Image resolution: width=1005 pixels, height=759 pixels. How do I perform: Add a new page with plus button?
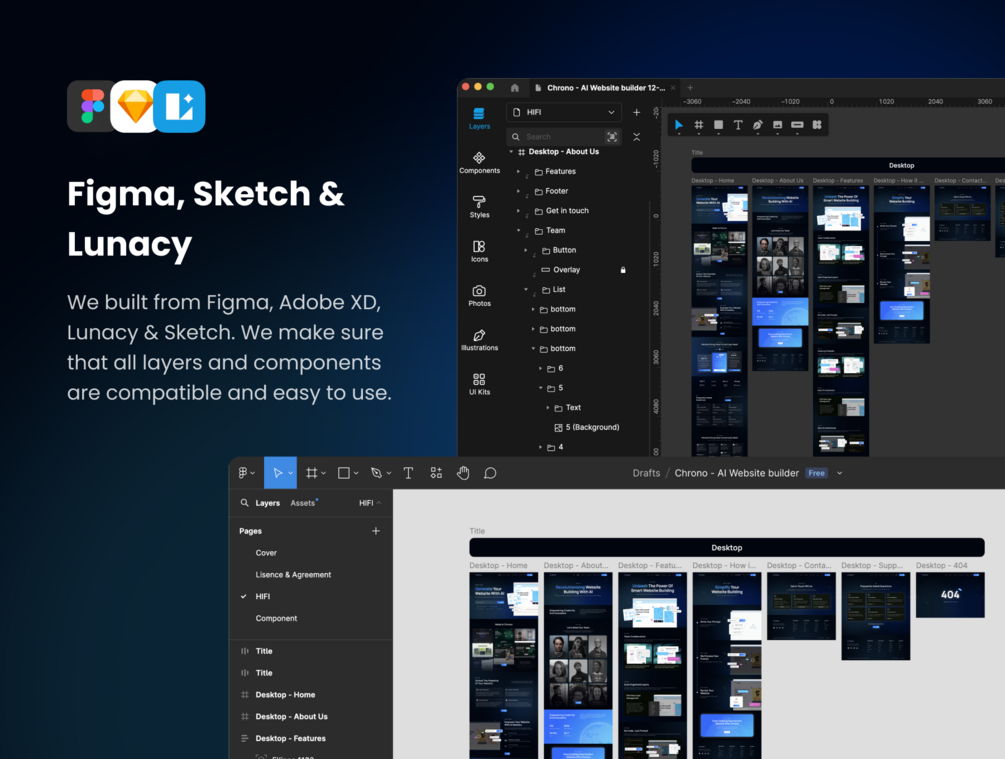(376, 531)
